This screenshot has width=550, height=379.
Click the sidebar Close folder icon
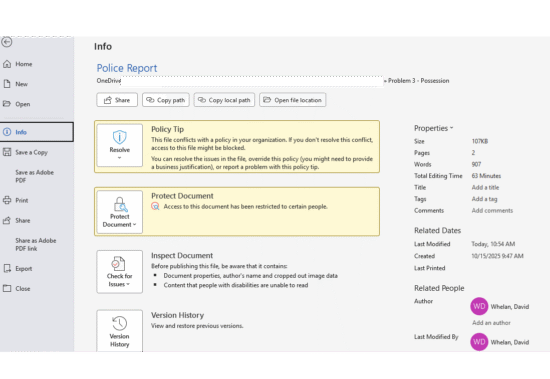[7, 288]
